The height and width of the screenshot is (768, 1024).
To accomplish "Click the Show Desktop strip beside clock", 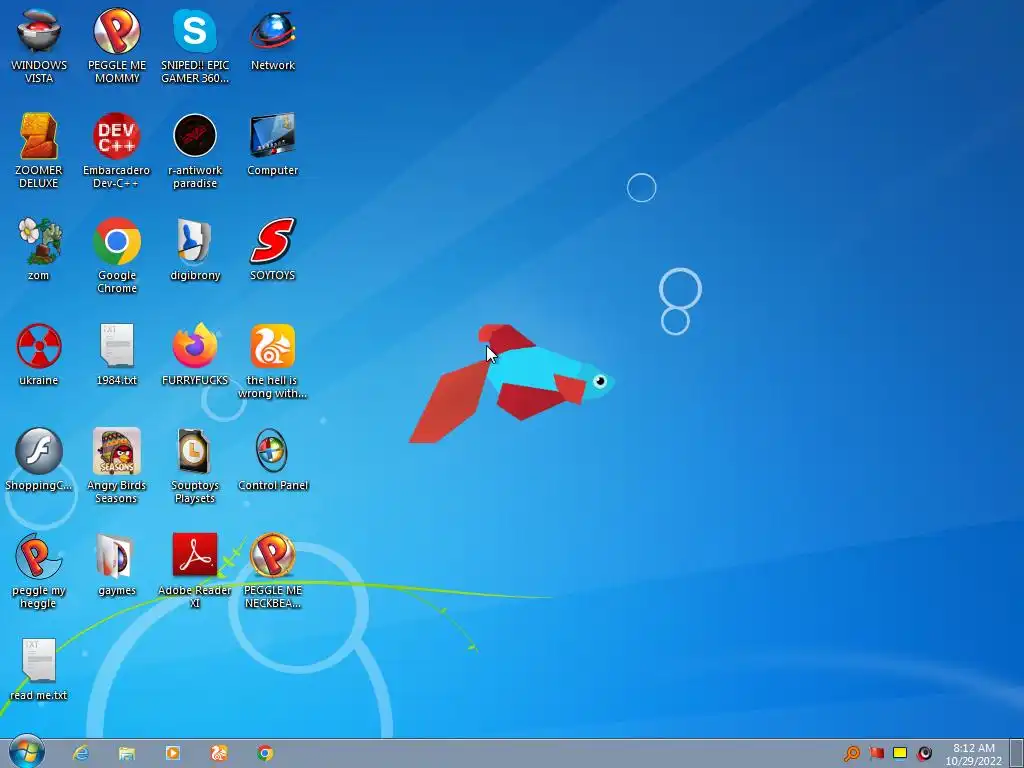I will (1016, 753).
